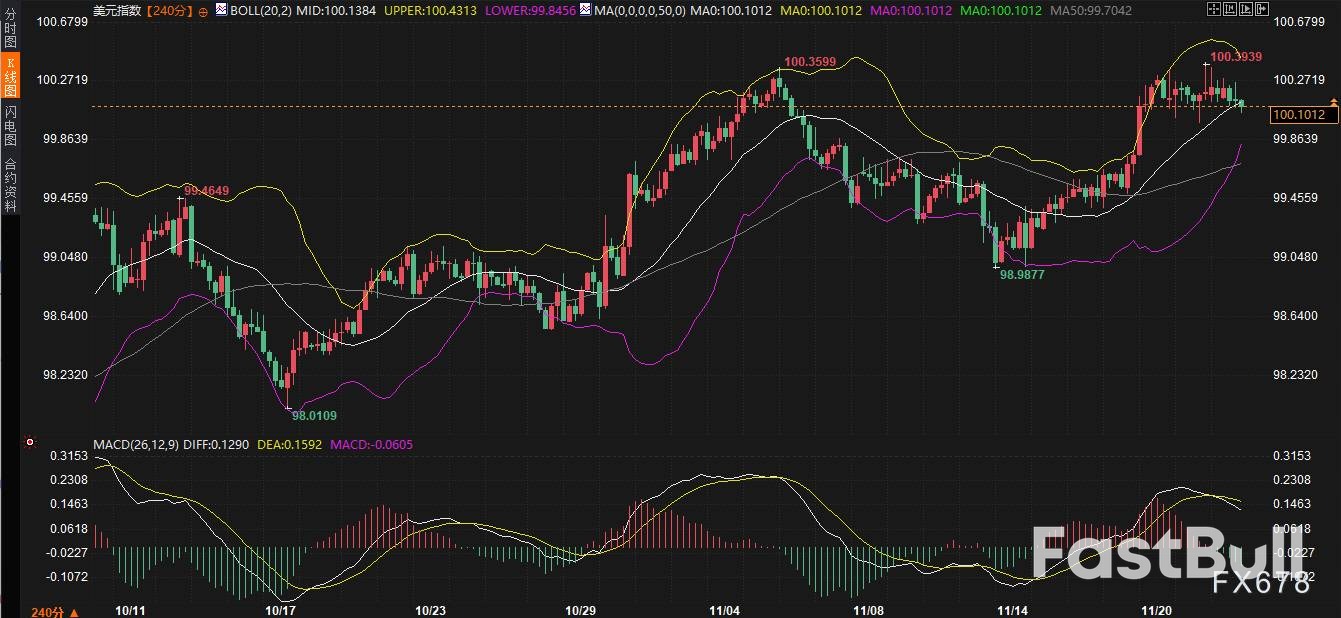Click the BOLL indicator chart icon

(222, 10)
